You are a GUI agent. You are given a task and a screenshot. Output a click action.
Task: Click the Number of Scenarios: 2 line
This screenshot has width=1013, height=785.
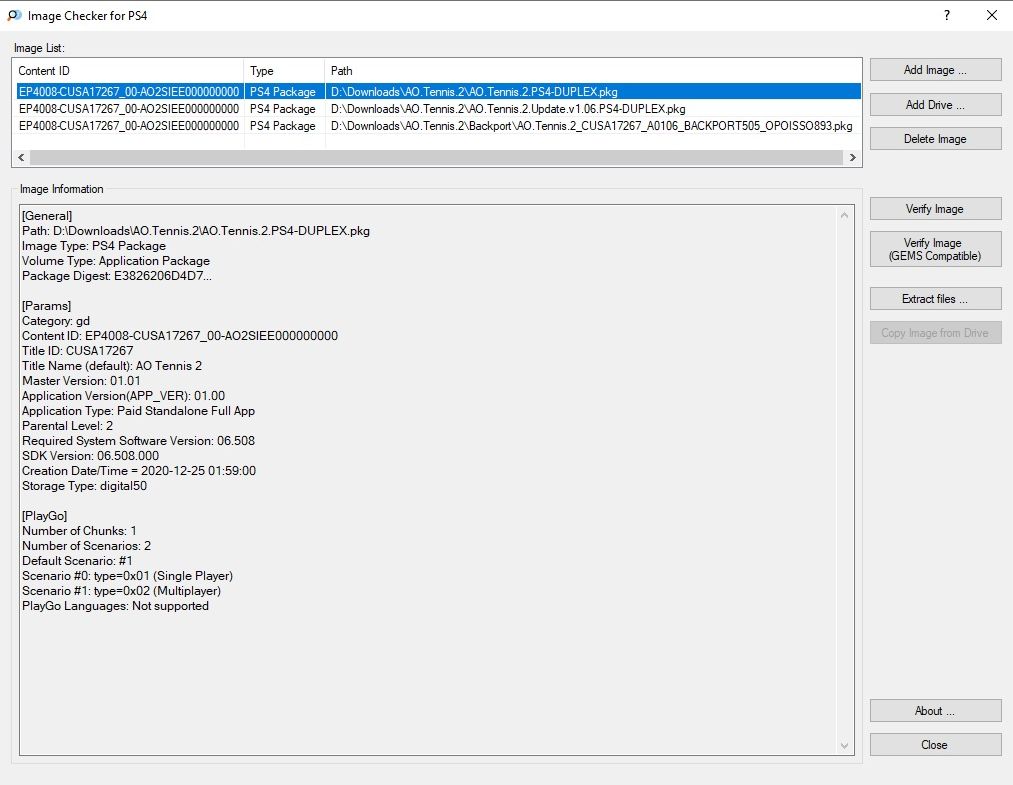[x=87, y=546]
